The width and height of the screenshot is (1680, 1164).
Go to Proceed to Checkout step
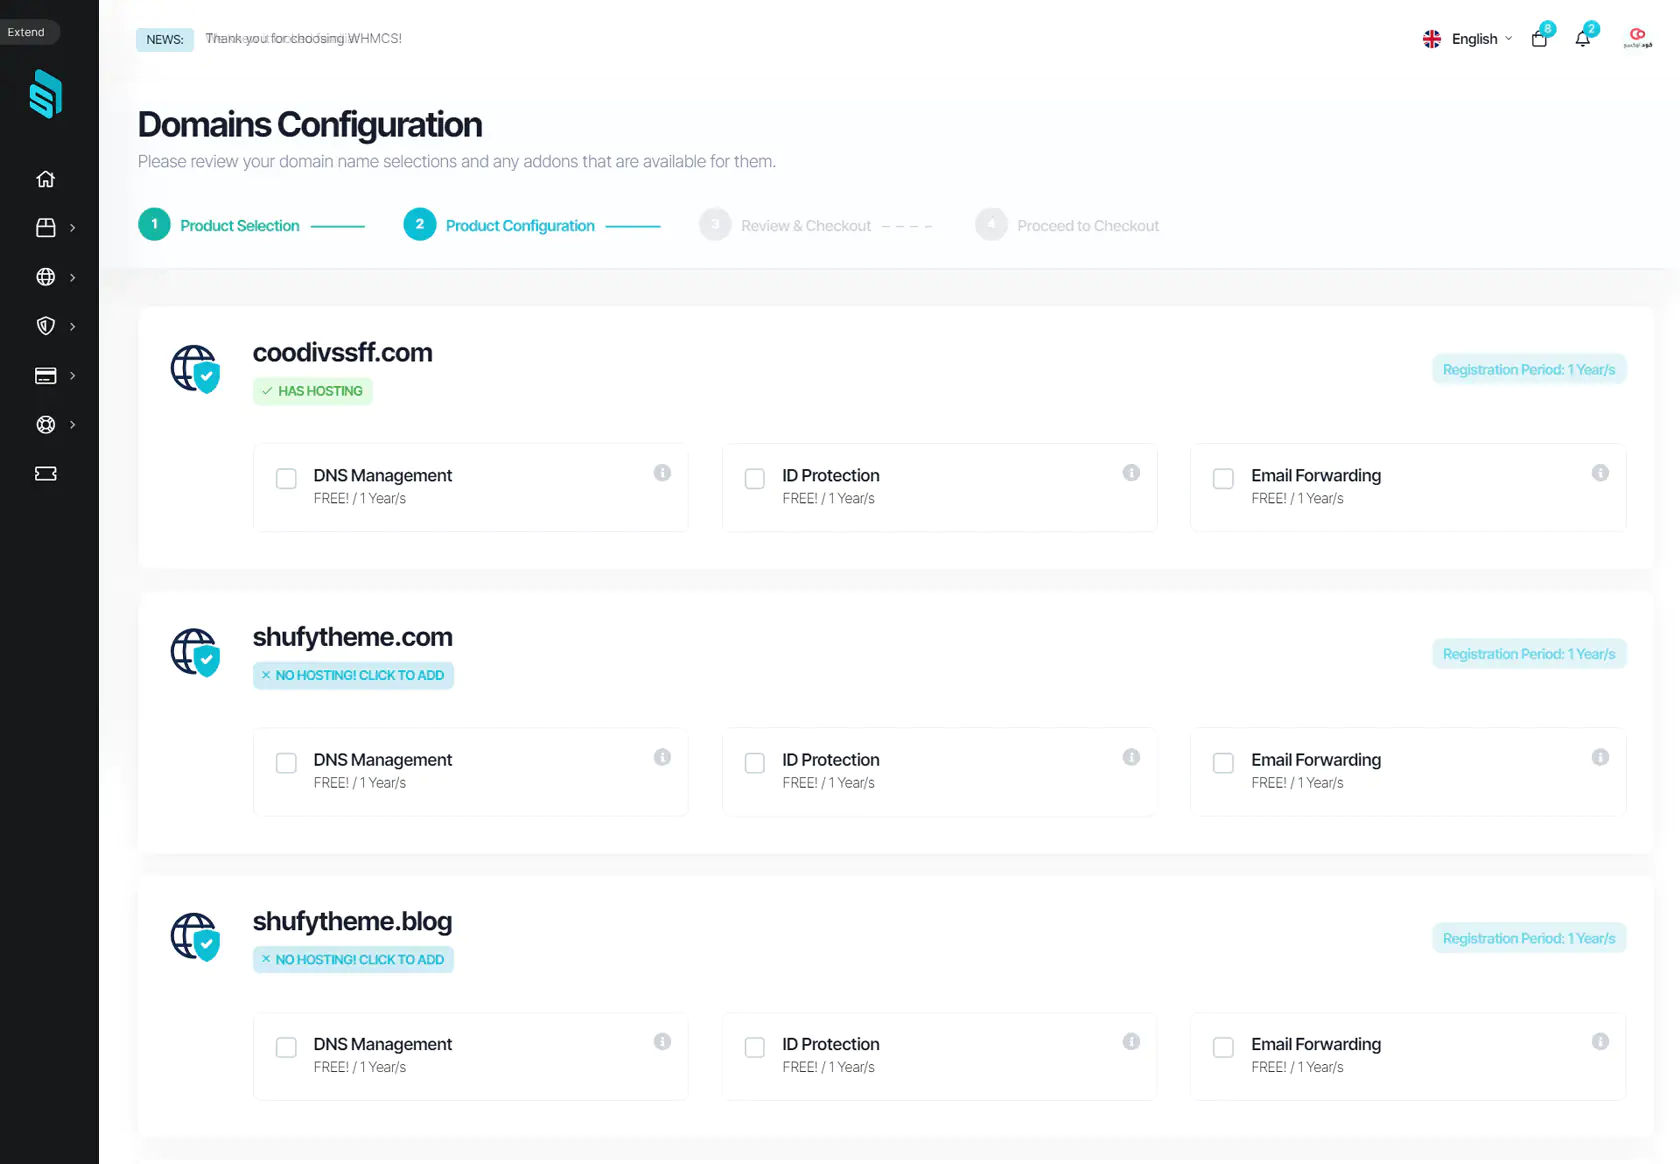(x=1067, y=225)
